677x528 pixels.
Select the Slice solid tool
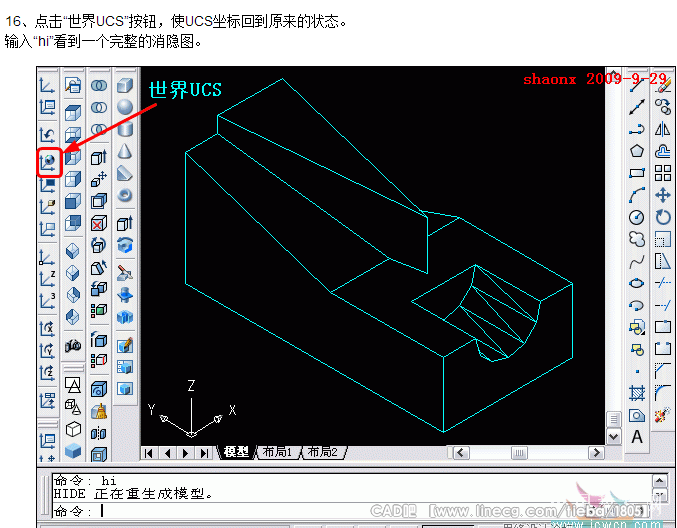pyautogui.click(x=125, y=273)
